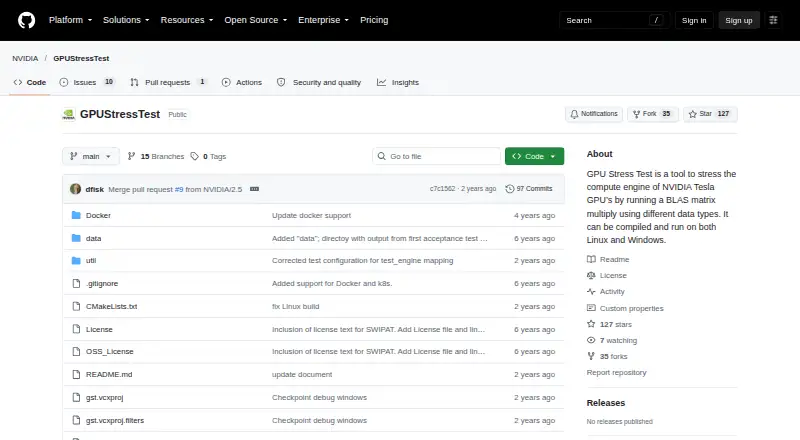
Task: Click the NVIDIA repository avatar icon
Action: pos(69,114)
